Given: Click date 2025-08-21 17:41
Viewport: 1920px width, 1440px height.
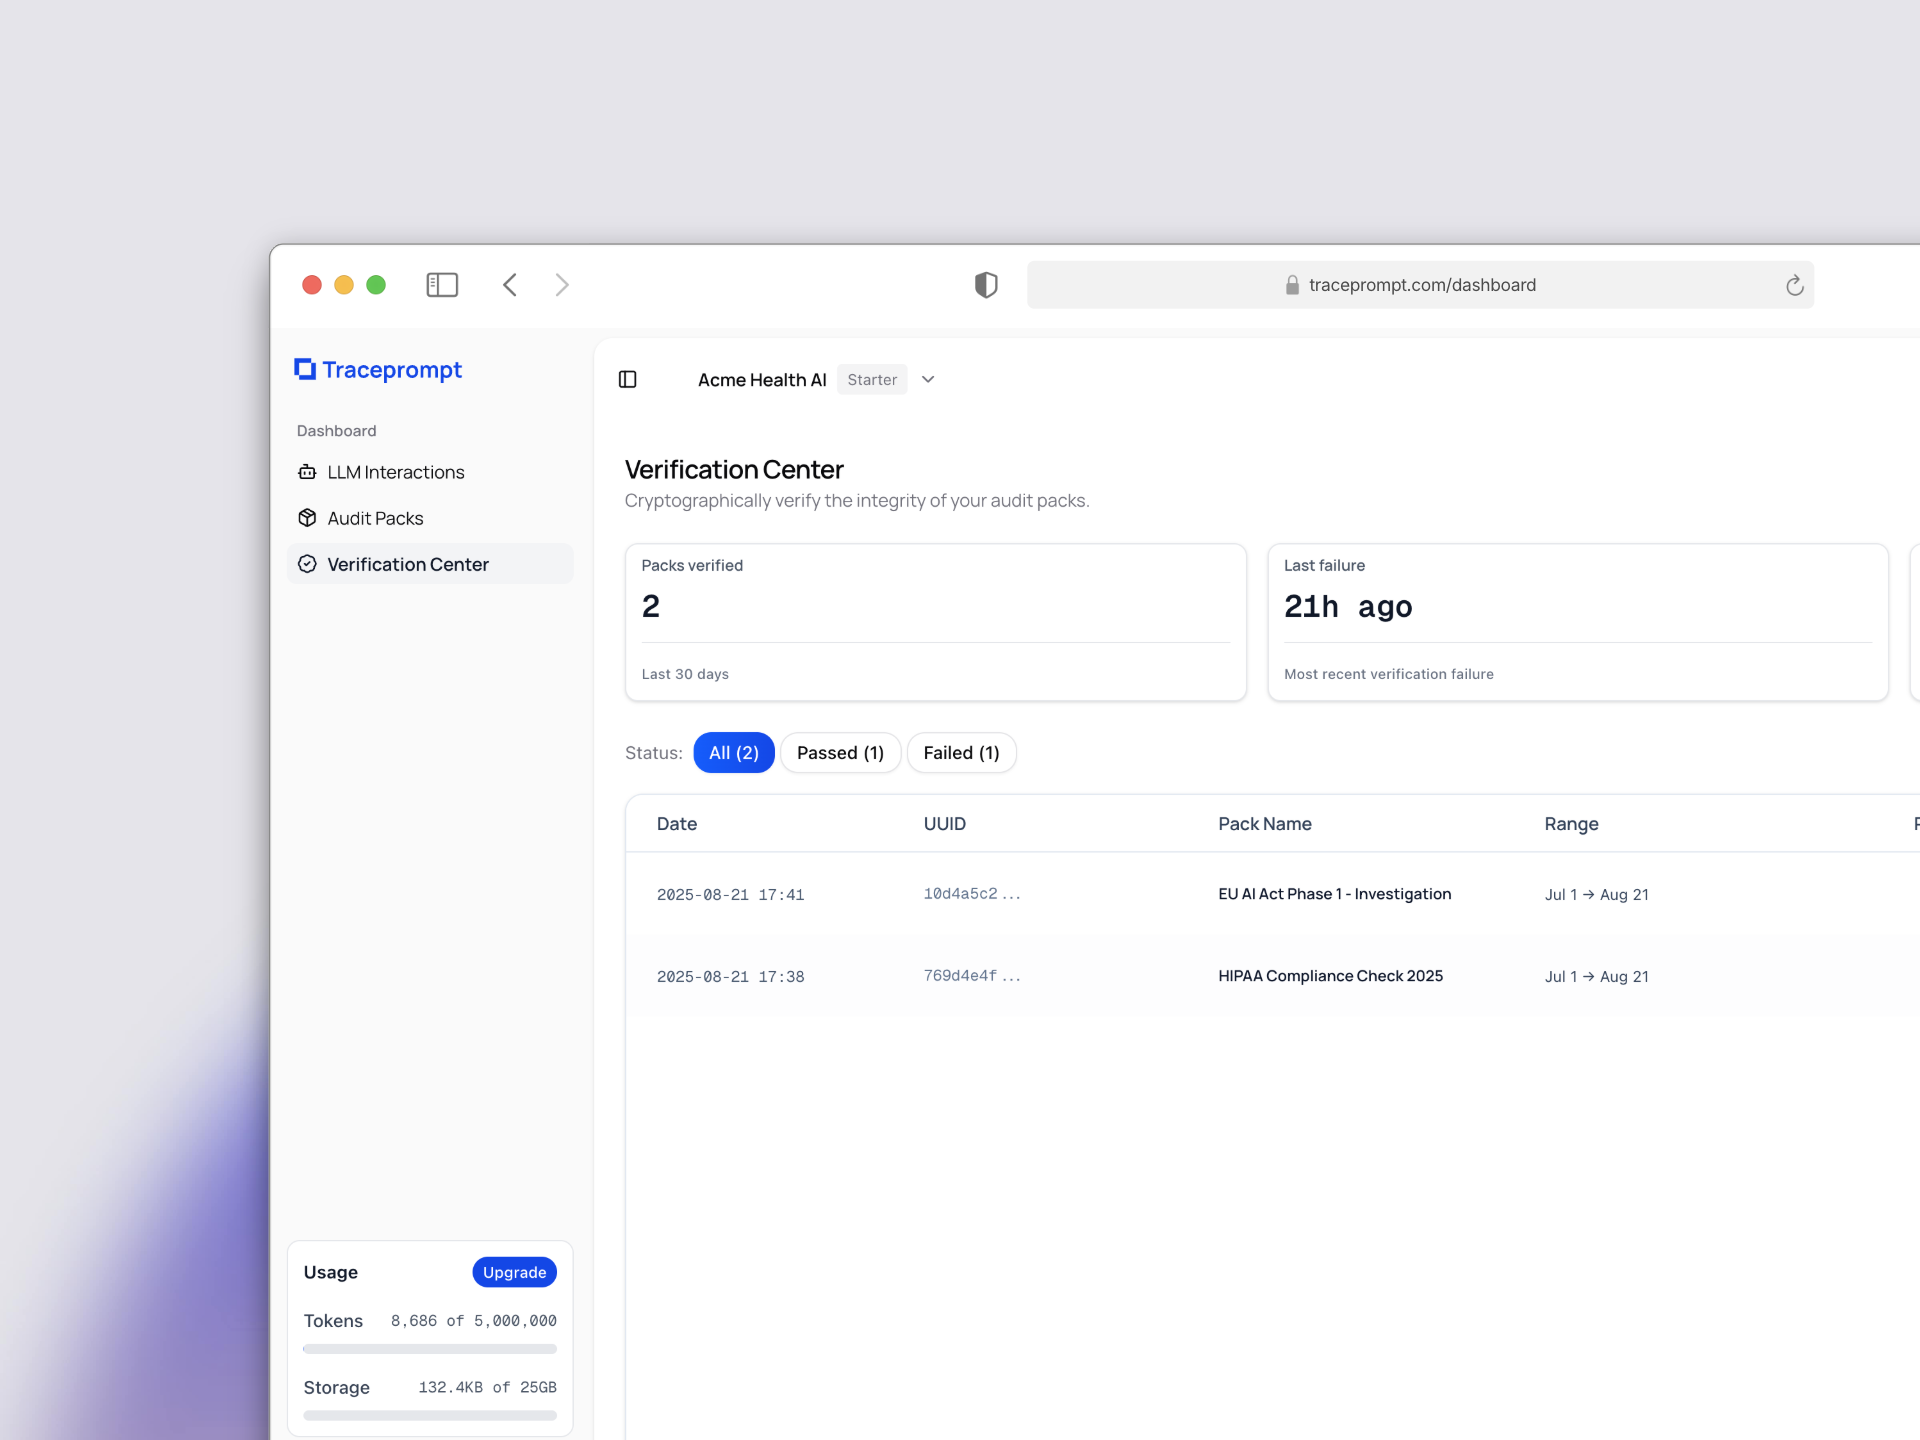Looking at the screenshot, I should click(x=731, y=895).
